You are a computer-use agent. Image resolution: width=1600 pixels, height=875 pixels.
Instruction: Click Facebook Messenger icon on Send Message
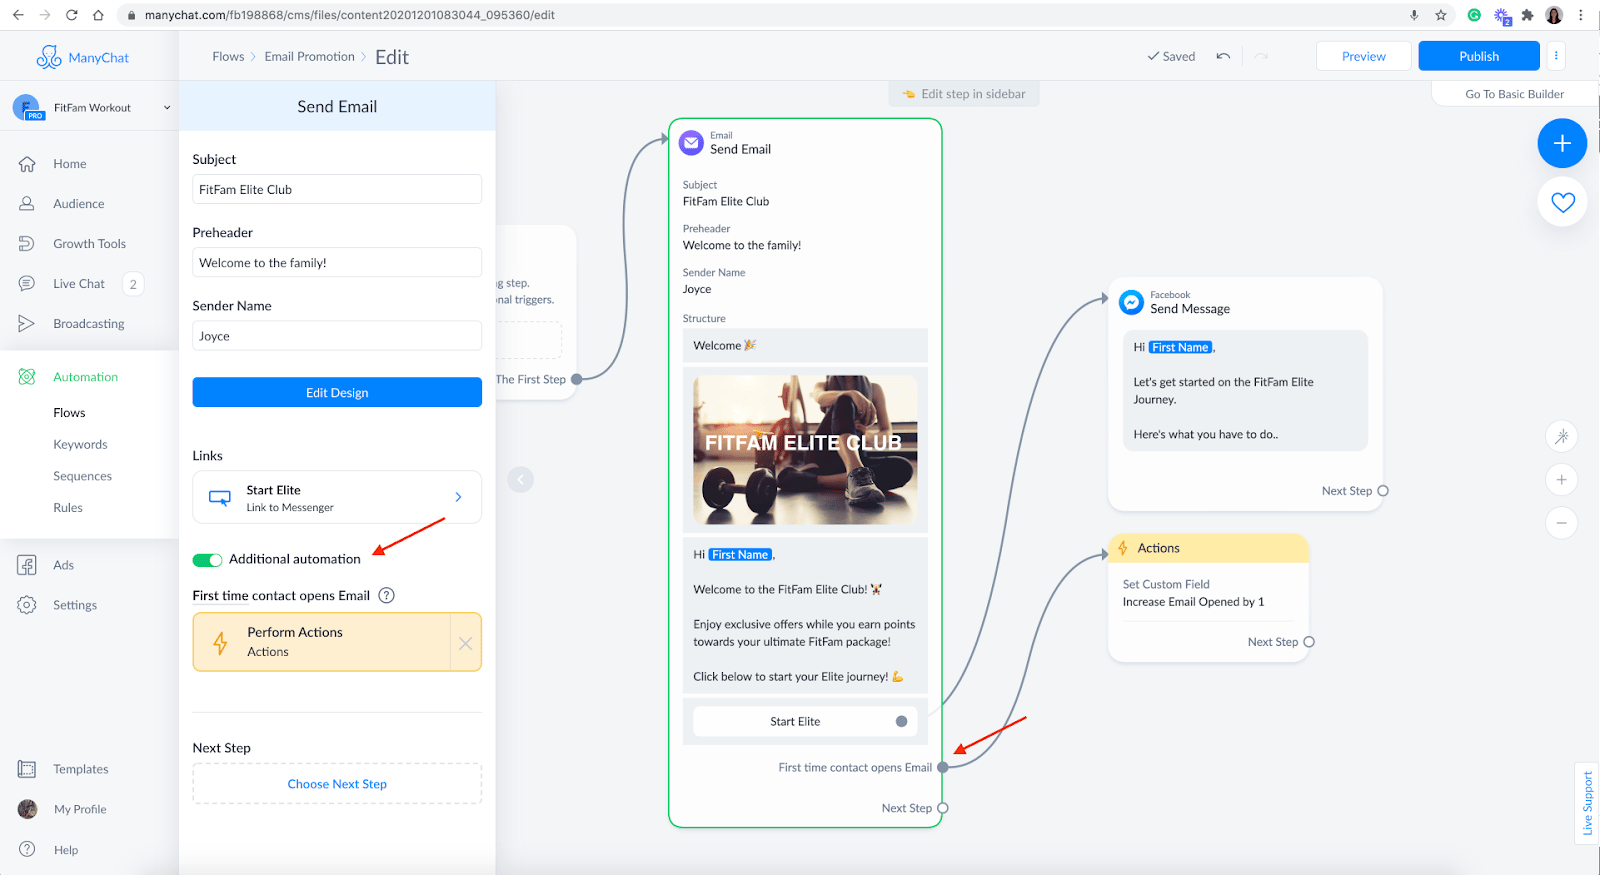coord(1131,302)
